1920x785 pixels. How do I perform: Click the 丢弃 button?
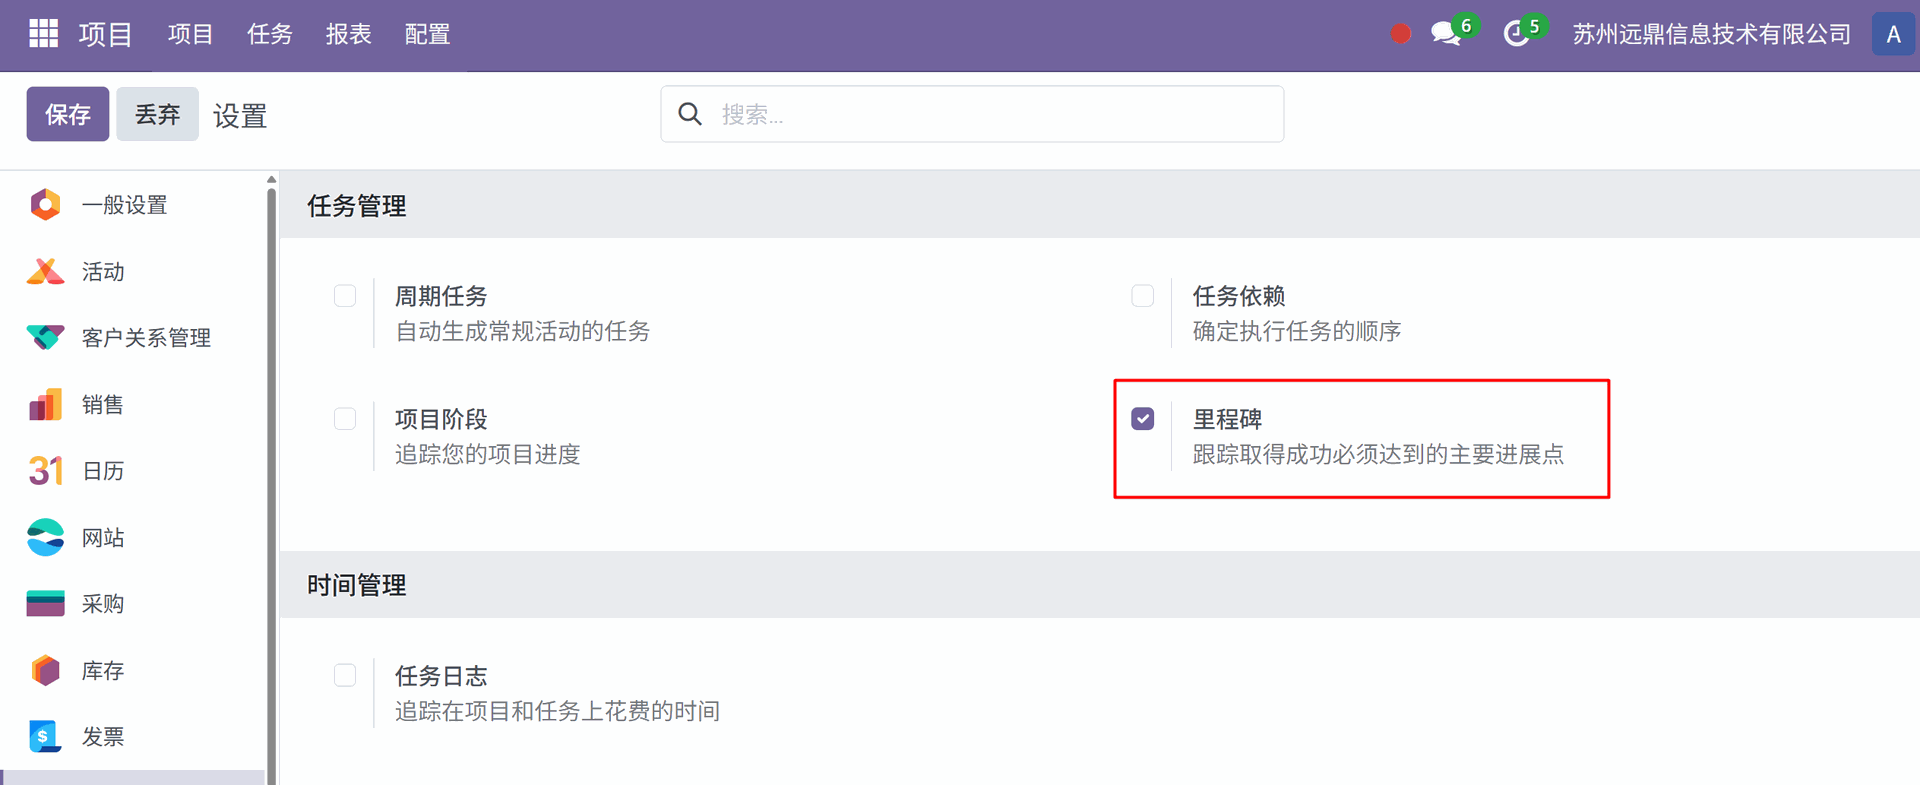click(157, 114)
